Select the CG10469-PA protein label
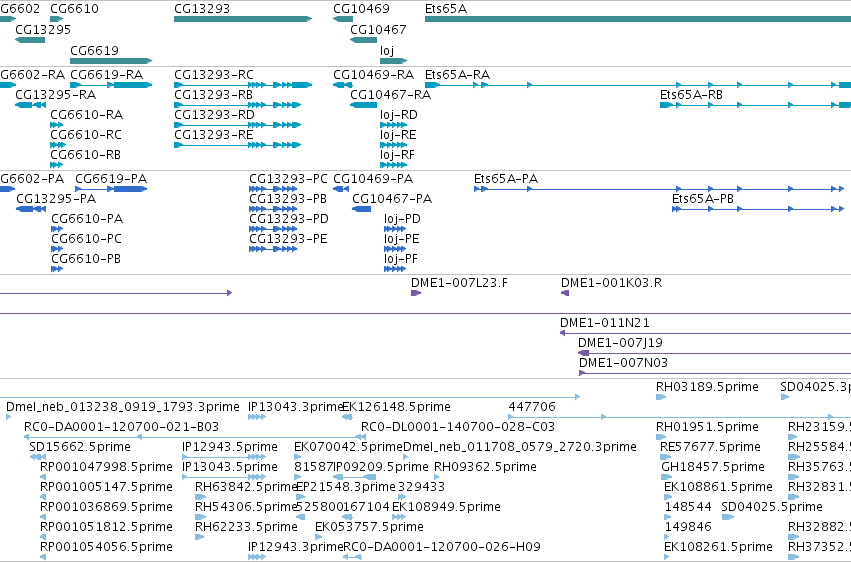The width and height of the screenshot is (851, 562). (373, 178)
